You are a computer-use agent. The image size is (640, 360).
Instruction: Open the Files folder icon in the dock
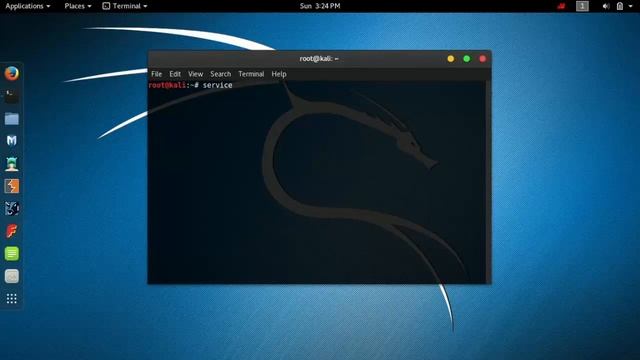pyautogui.click(x=12, y=119)
